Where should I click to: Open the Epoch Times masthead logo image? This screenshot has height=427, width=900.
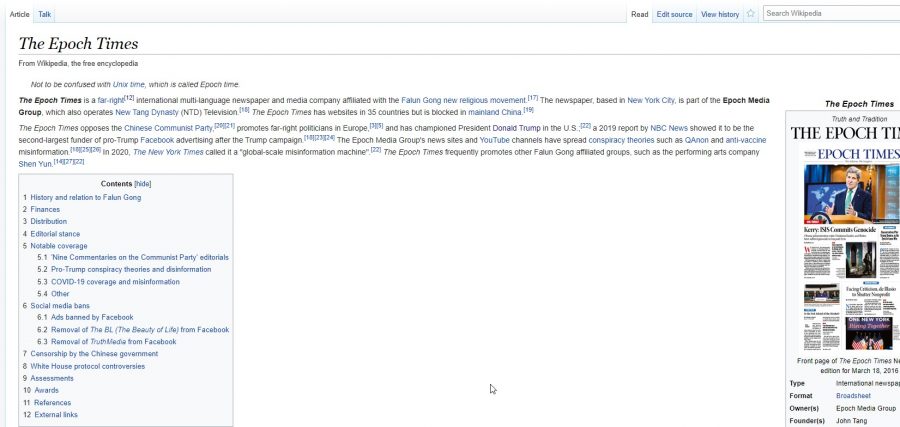(x=845, y=134)
